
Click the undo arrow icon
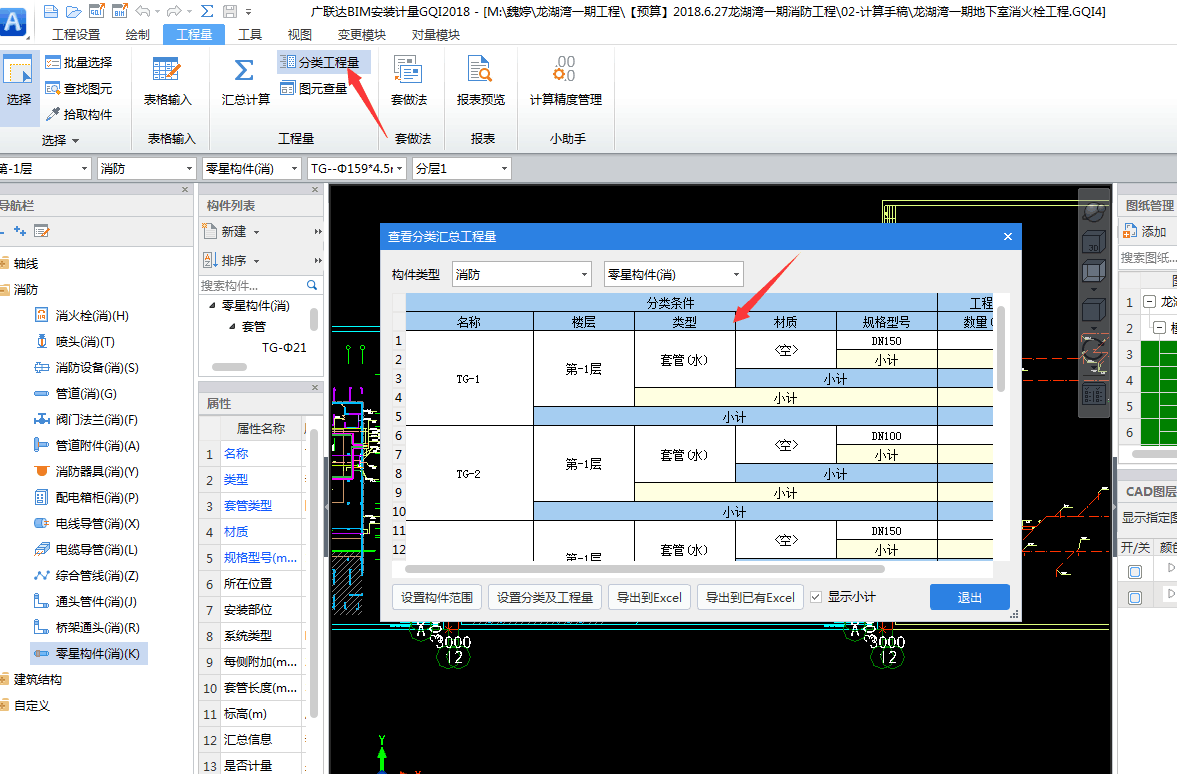tap(143, 11)
